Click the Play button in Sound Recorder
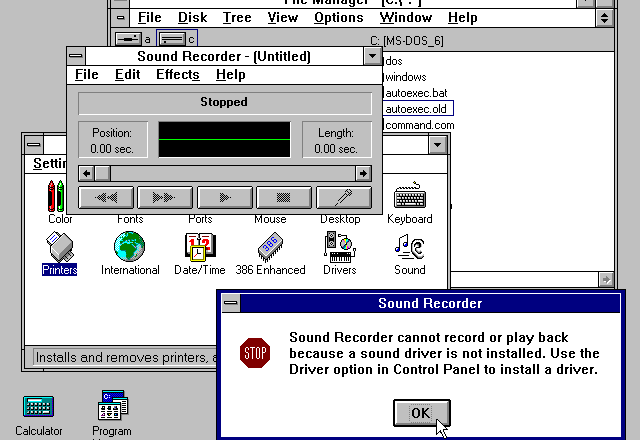Screen dimensions: 640x440 coord(224,198)
